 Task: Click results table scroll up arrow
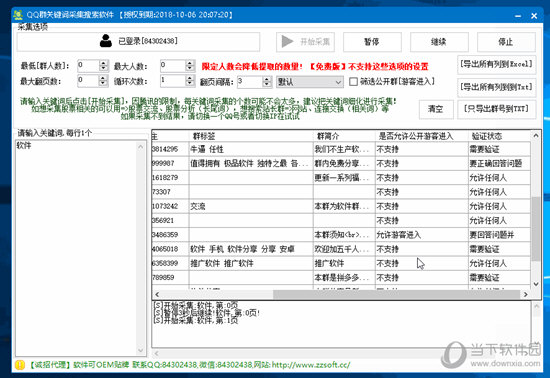pos(536,136)
